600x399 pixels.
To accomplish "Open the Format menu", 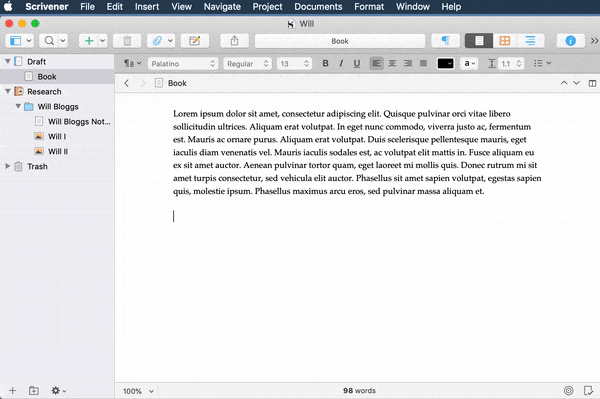I will tap(369, 7).
